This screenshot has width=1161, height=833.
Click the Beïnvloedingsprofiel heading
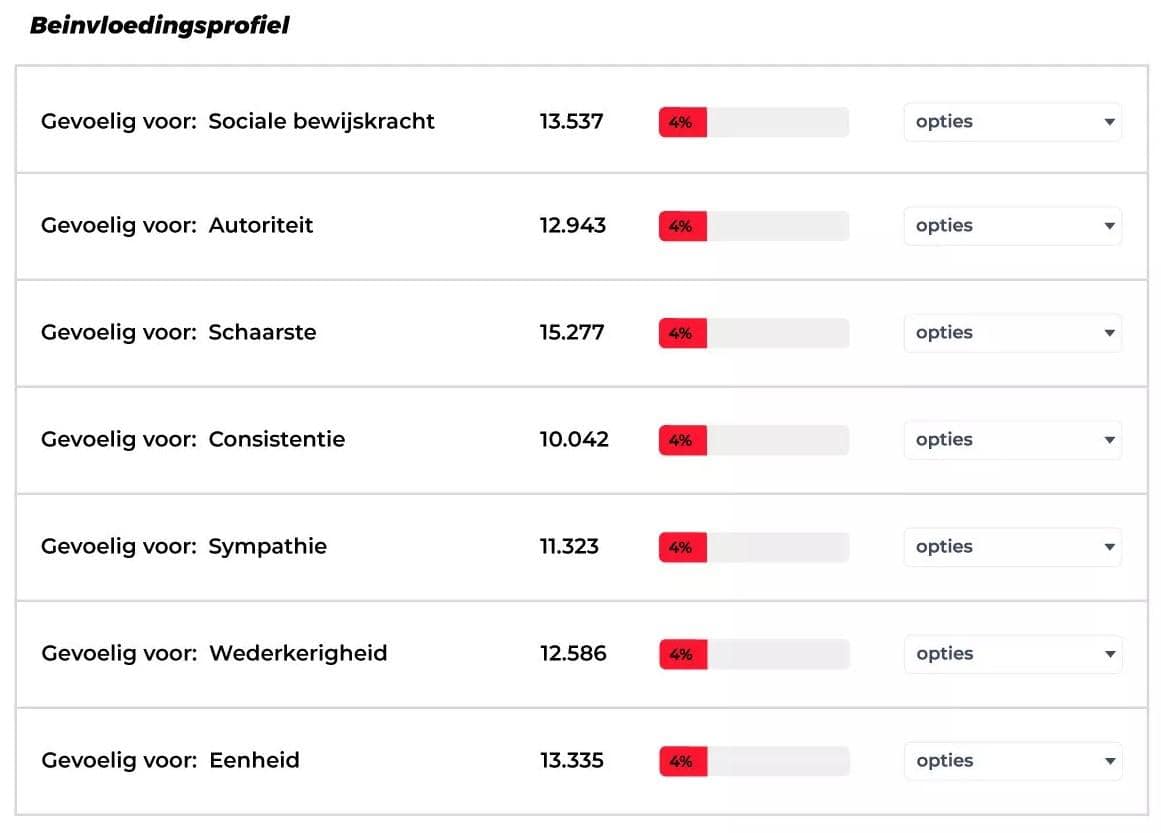(160, 26)
